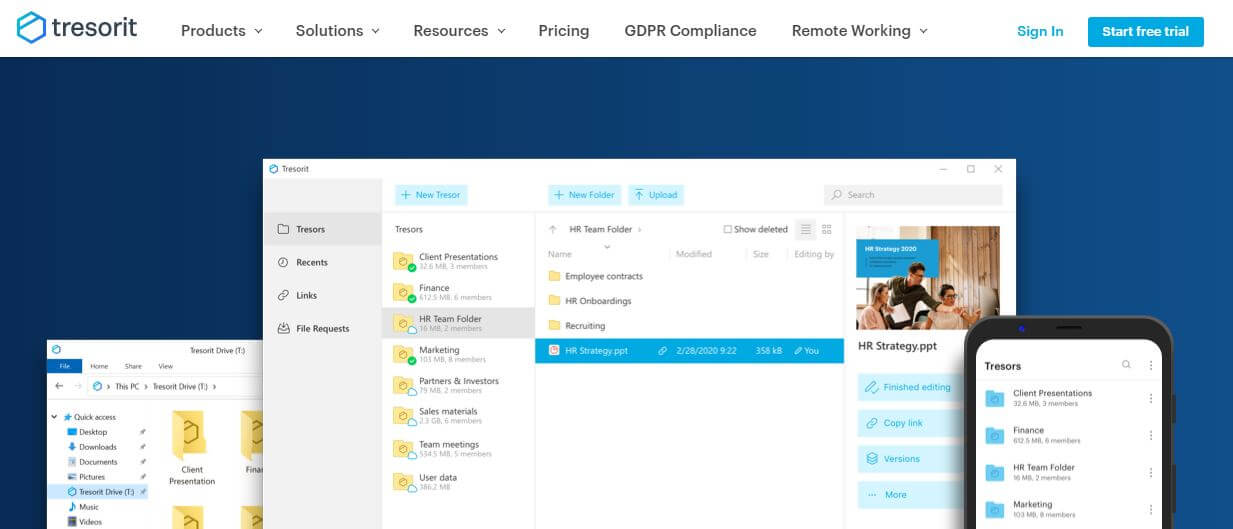
Task: Select Tresors in the app sidebar
Action: [x=322, y=229]
